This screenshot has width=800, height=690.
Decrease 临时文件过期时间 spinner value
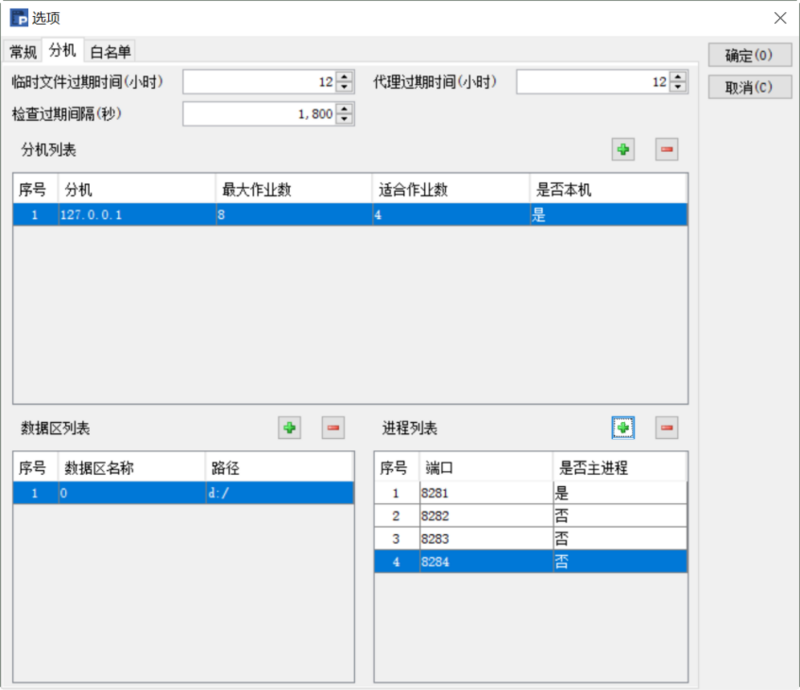(x=345, y=87)
